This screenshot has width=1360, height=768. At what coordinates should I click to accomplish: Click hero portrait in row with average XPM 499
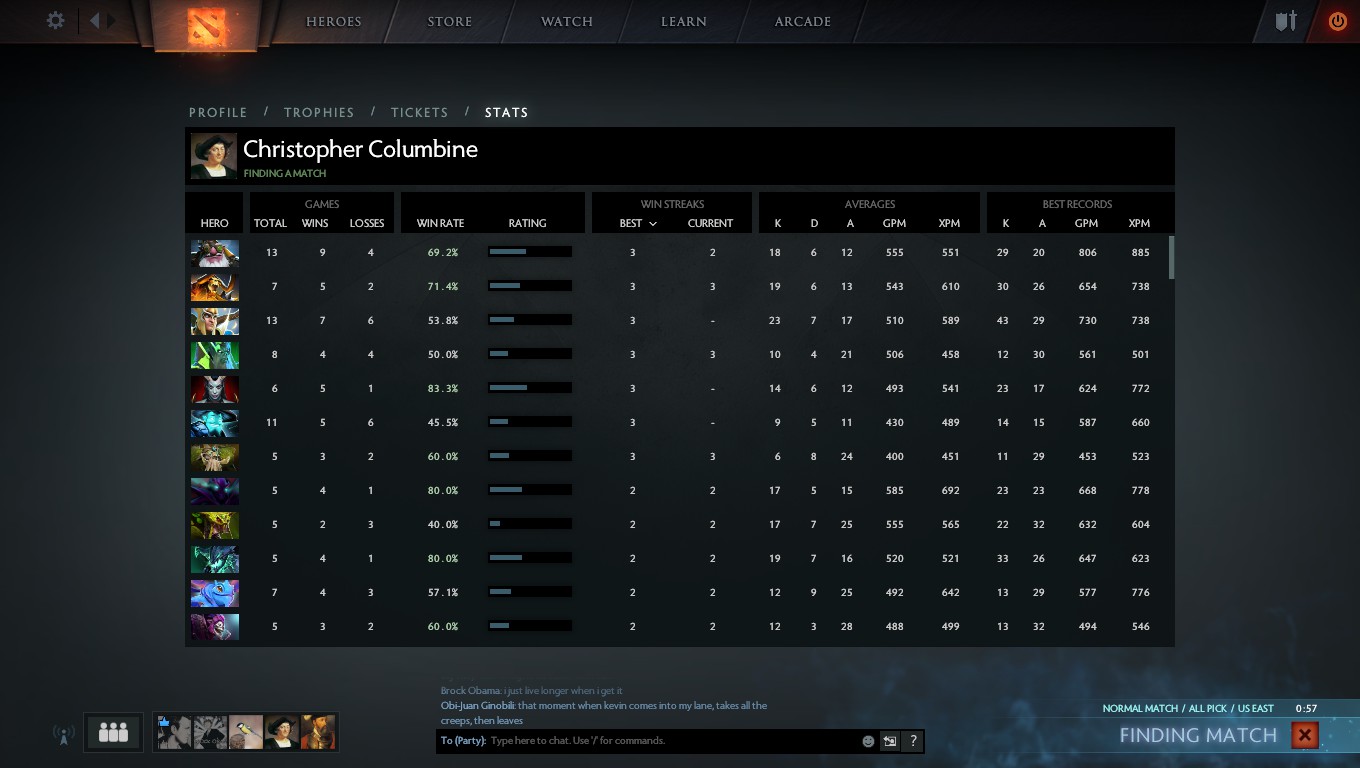[215, 627]
